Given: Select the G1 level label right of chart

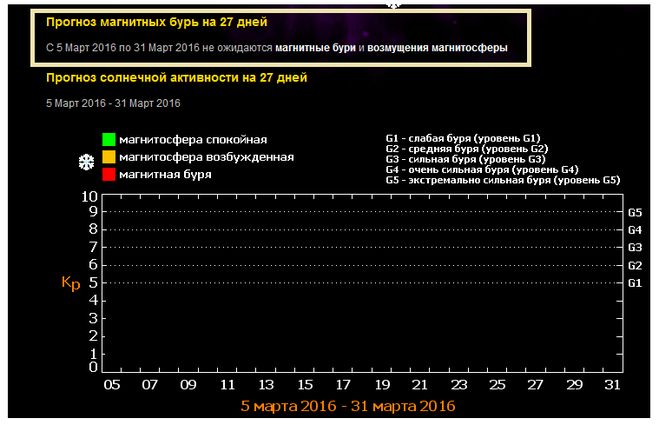Looking at the screenshot, I should point(634,284).
